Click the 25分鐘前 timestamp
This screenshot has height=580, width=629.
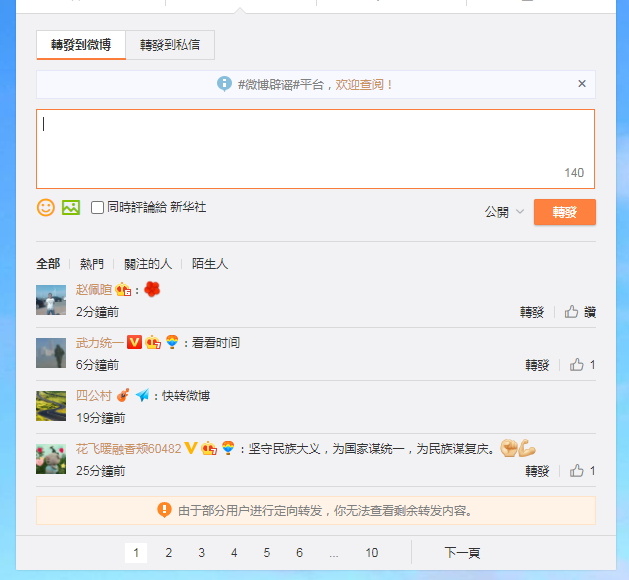pos(101,470)
